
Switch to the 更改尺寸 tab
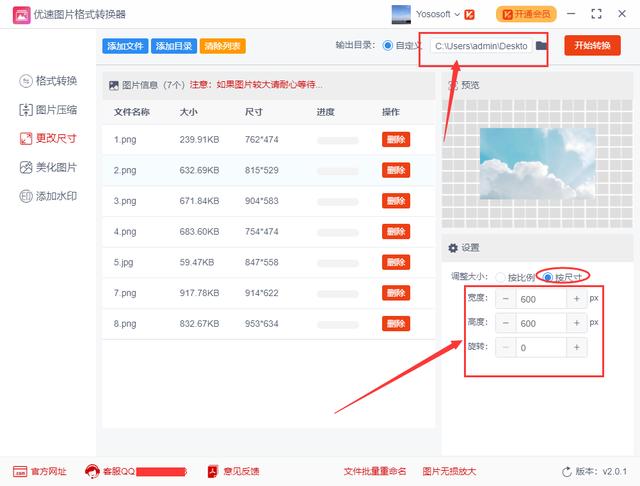tap(48, 139)
